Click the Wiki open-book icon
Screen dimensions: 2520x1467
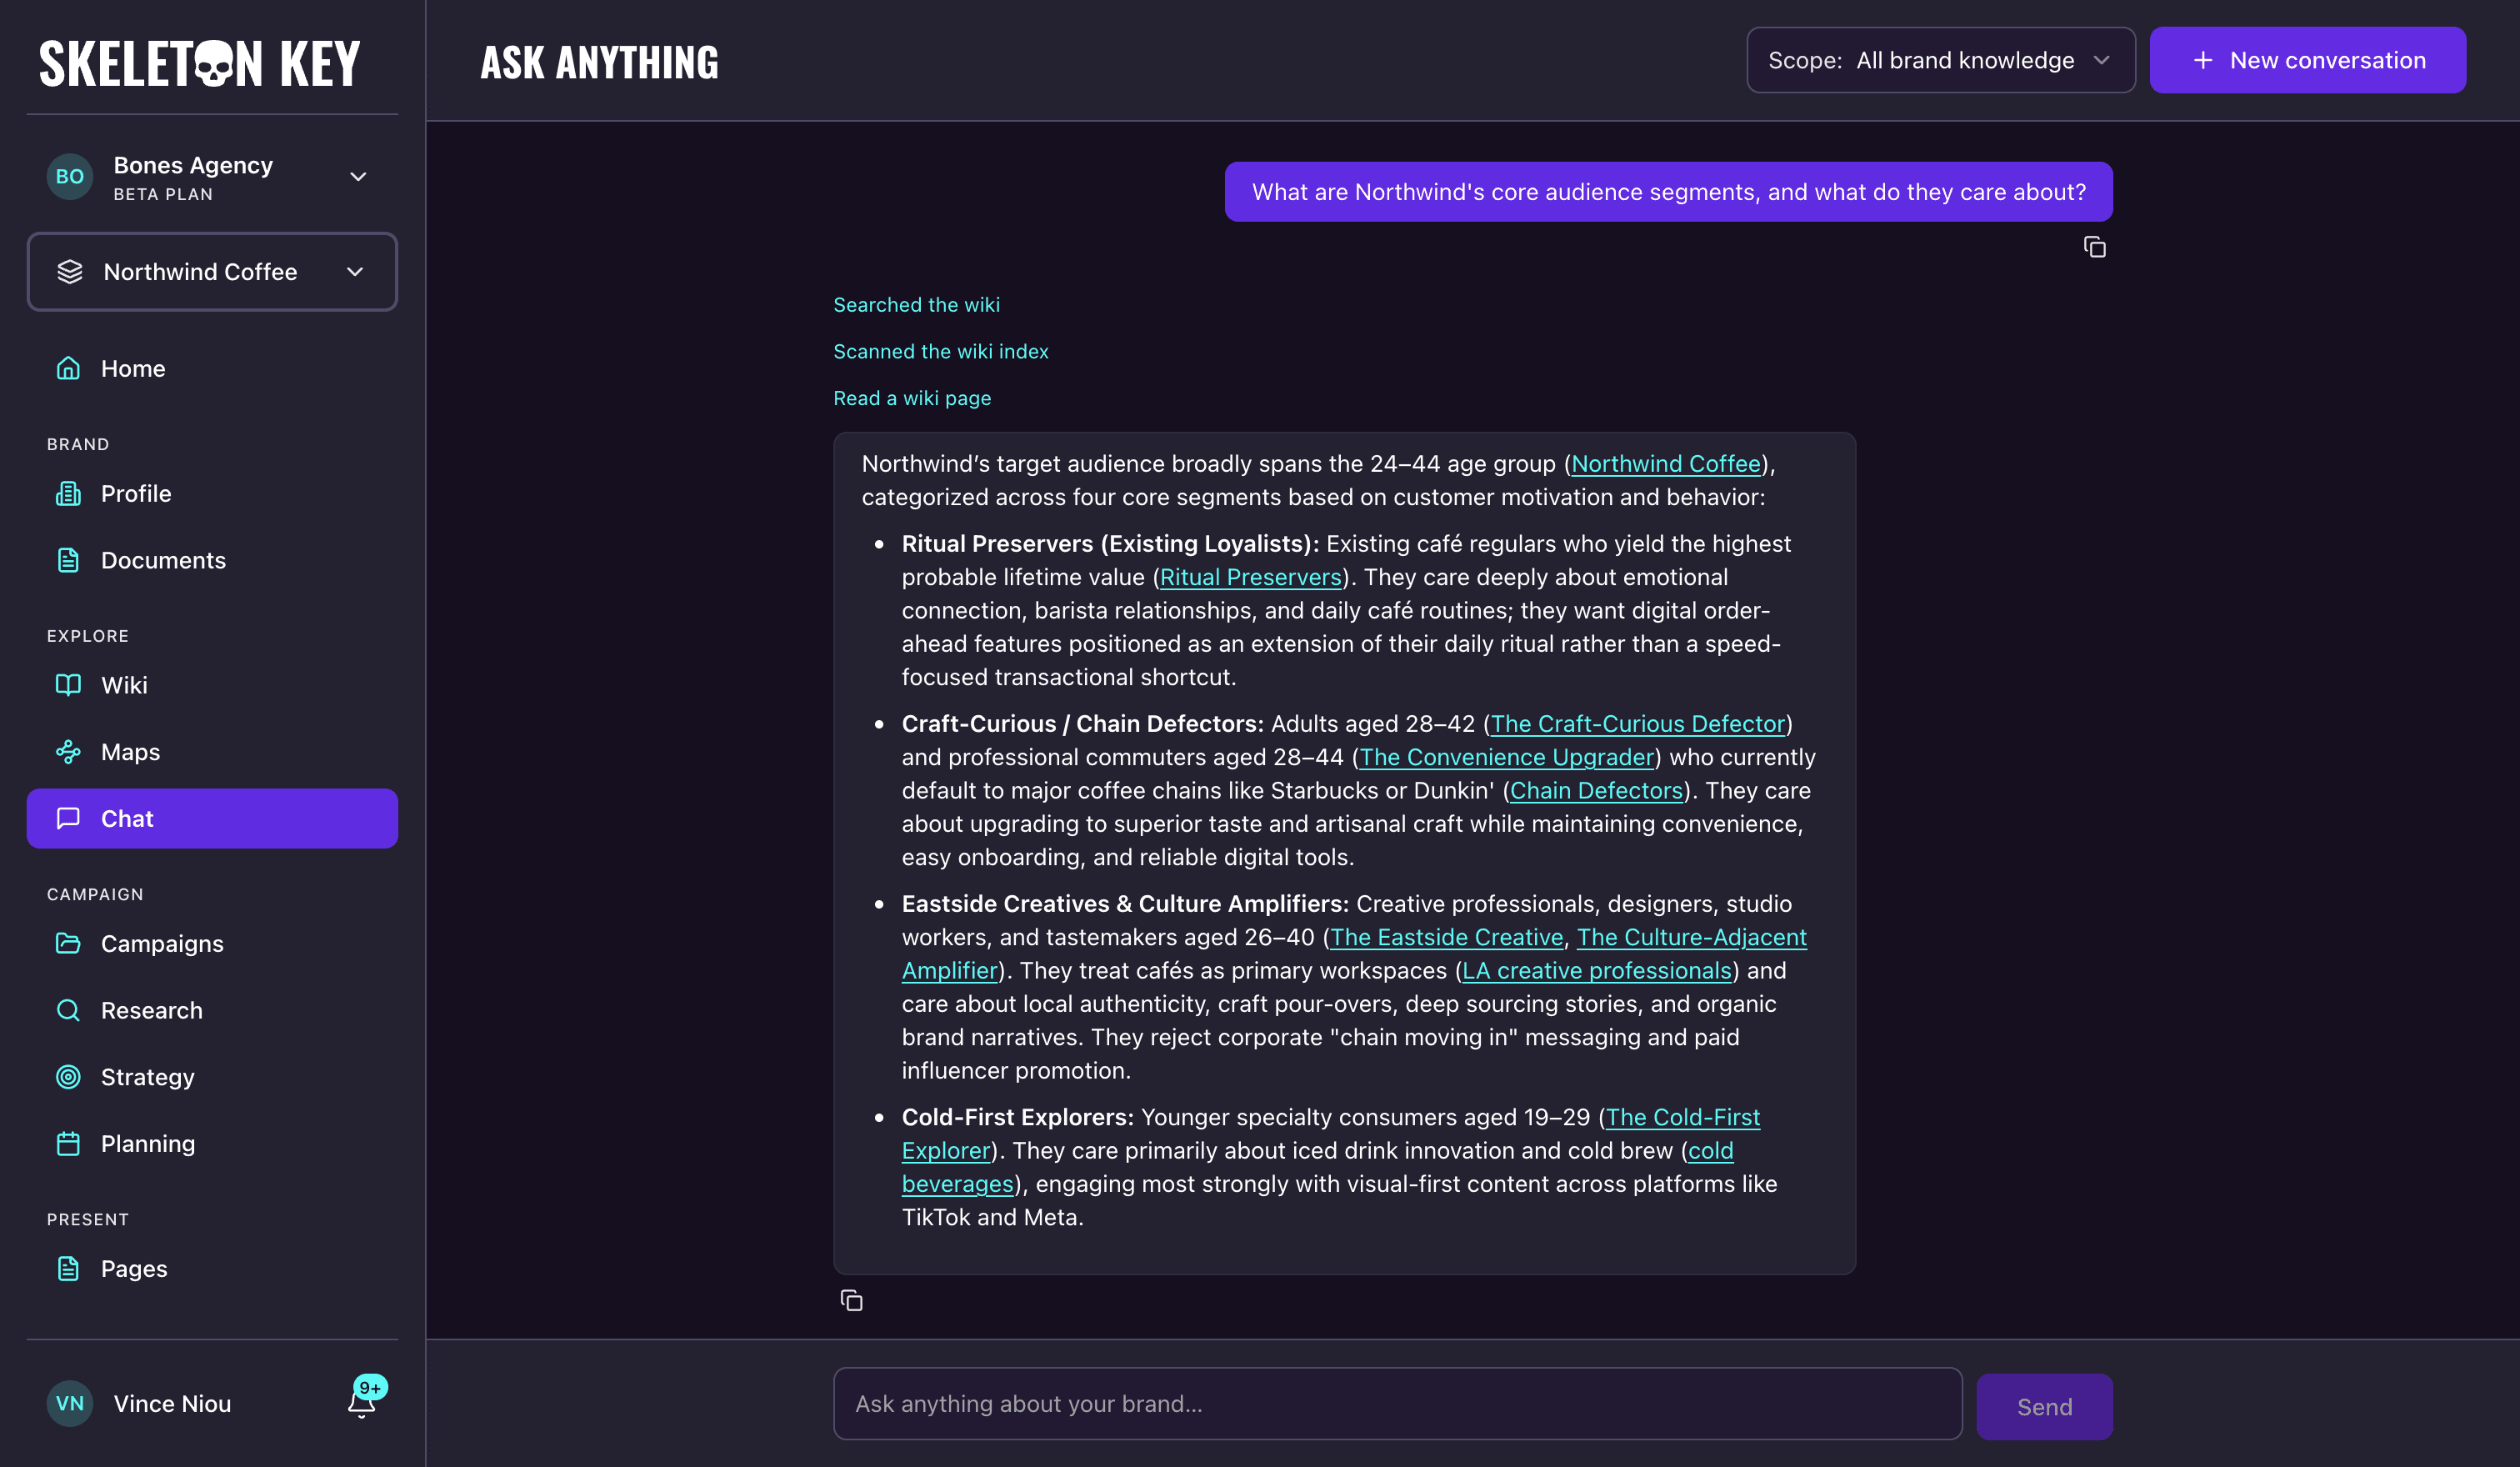click(x=68, y=685)
